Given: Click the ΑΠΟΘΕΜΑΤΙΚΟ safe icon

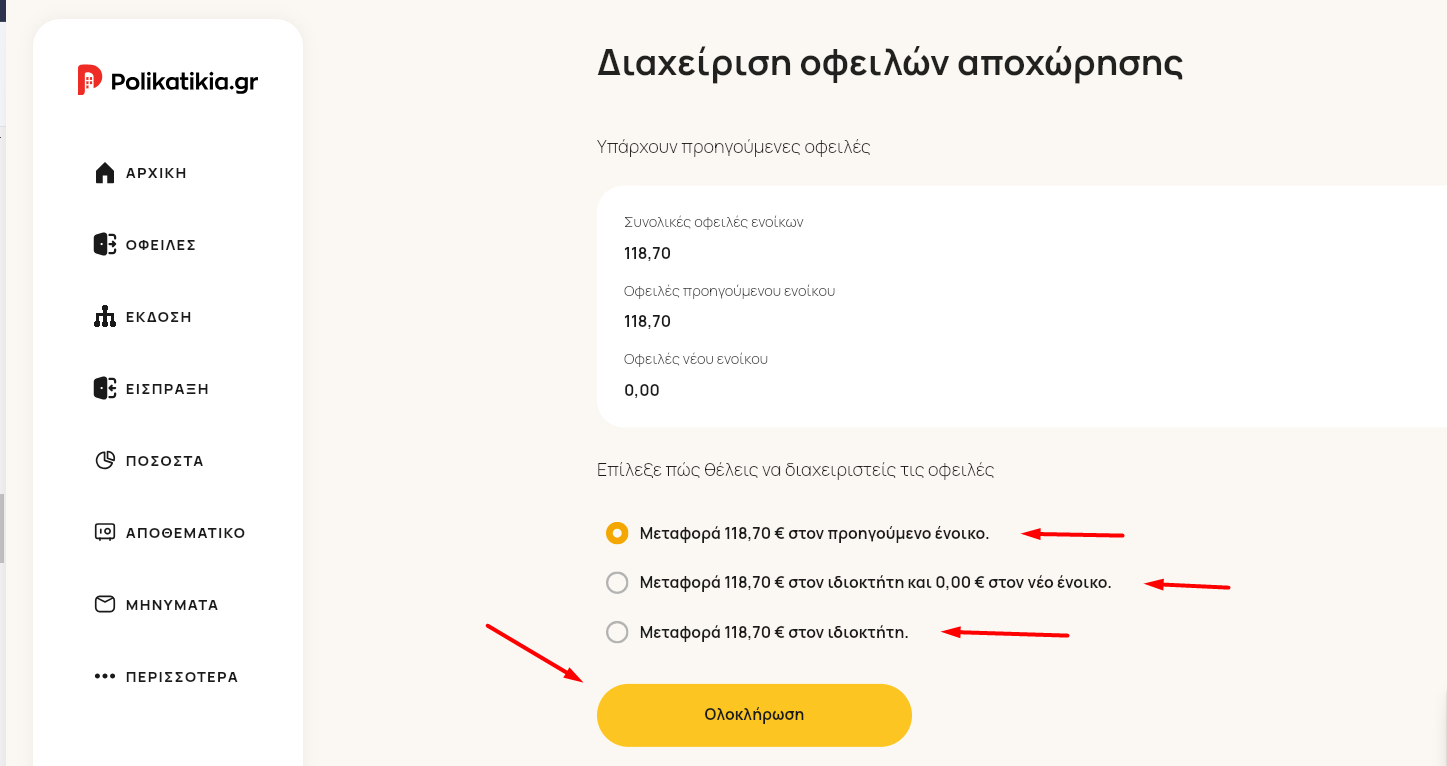Looking at the screenshot, I should (x=105, y=532).
